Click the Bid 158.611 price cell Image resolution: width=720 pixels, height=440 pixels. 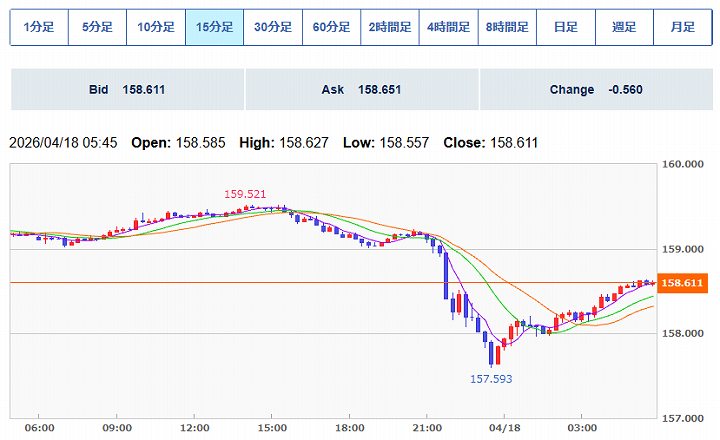(x=126, y=90)
